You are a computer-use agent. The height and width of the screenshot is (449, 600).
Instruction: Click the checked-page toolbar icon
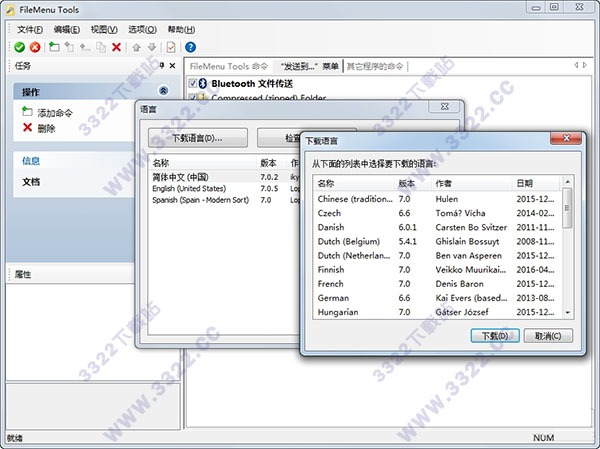pos(171,47)
